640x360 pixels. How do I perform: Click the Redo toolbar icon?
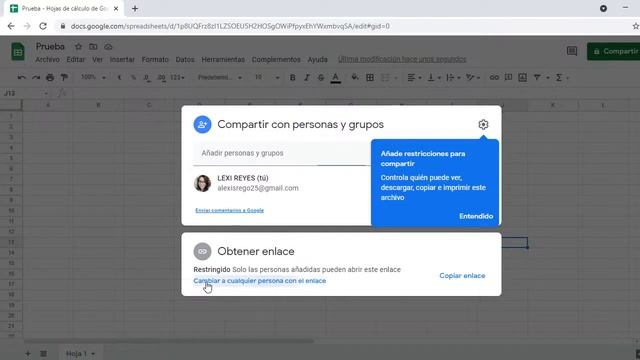coord(36,78)
